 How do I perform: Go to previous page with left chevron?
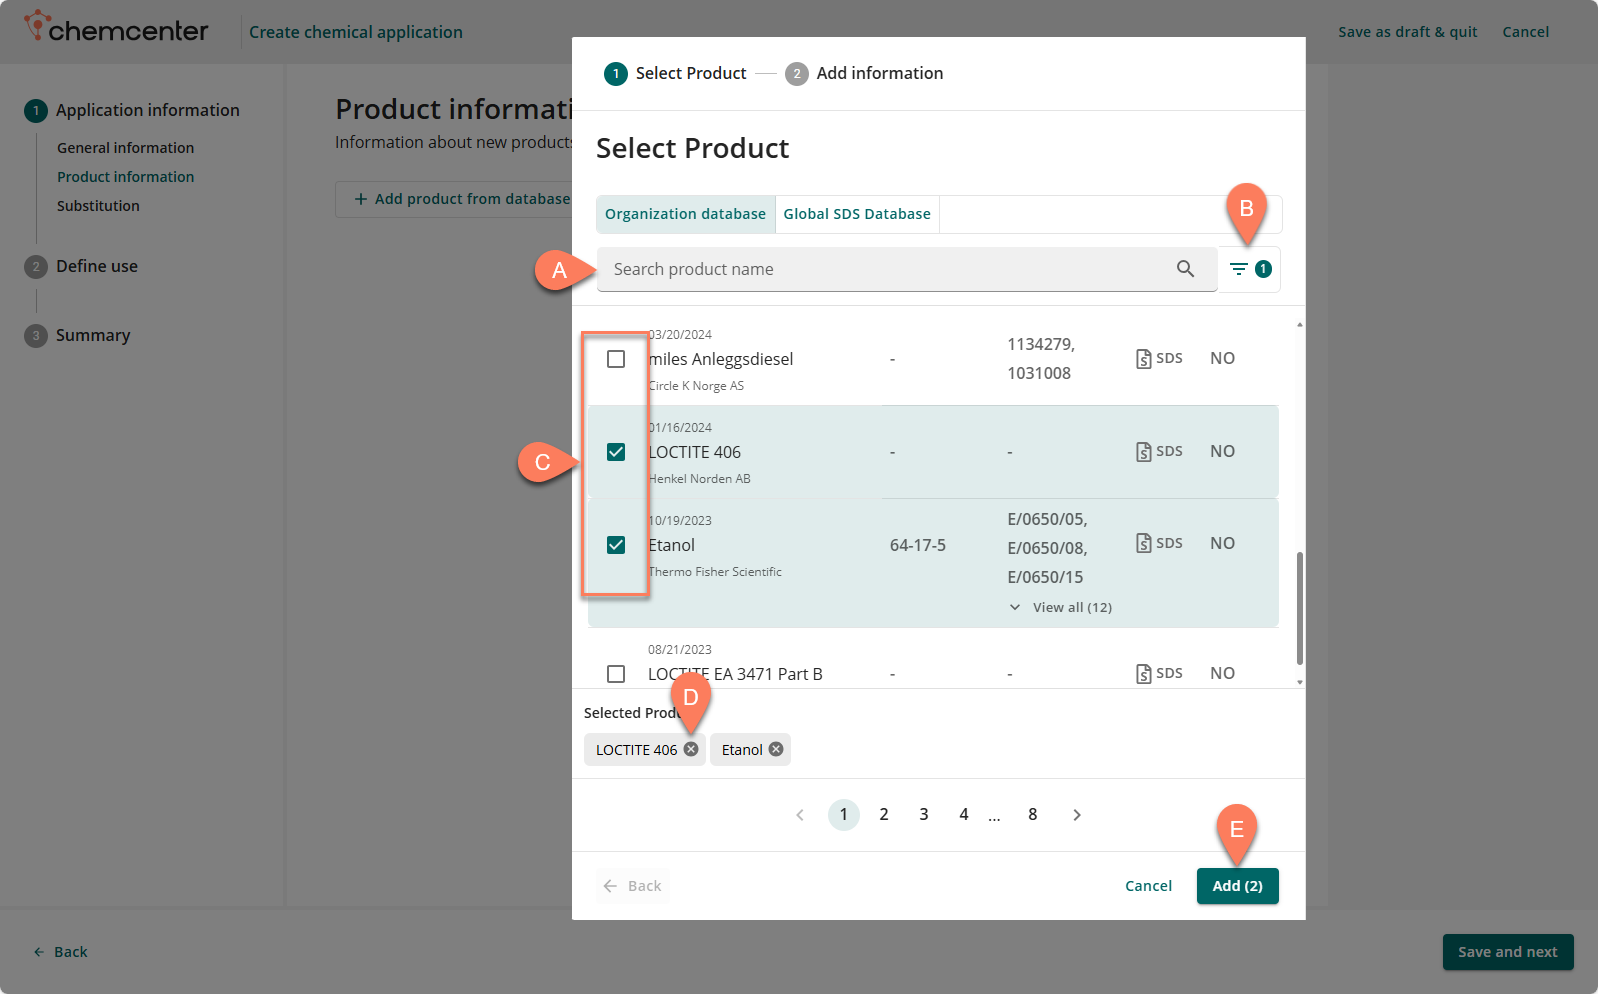[800, 815]
